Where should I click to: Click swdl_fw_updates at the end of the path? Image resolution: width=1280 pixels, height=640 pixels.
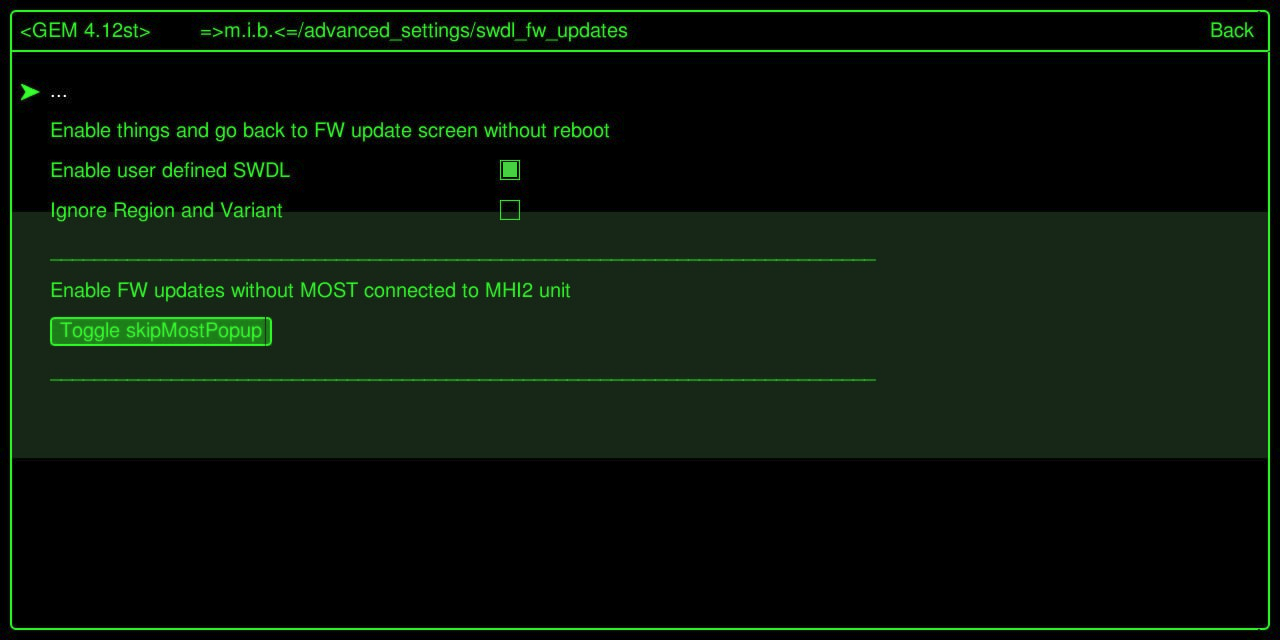(552, 31)
